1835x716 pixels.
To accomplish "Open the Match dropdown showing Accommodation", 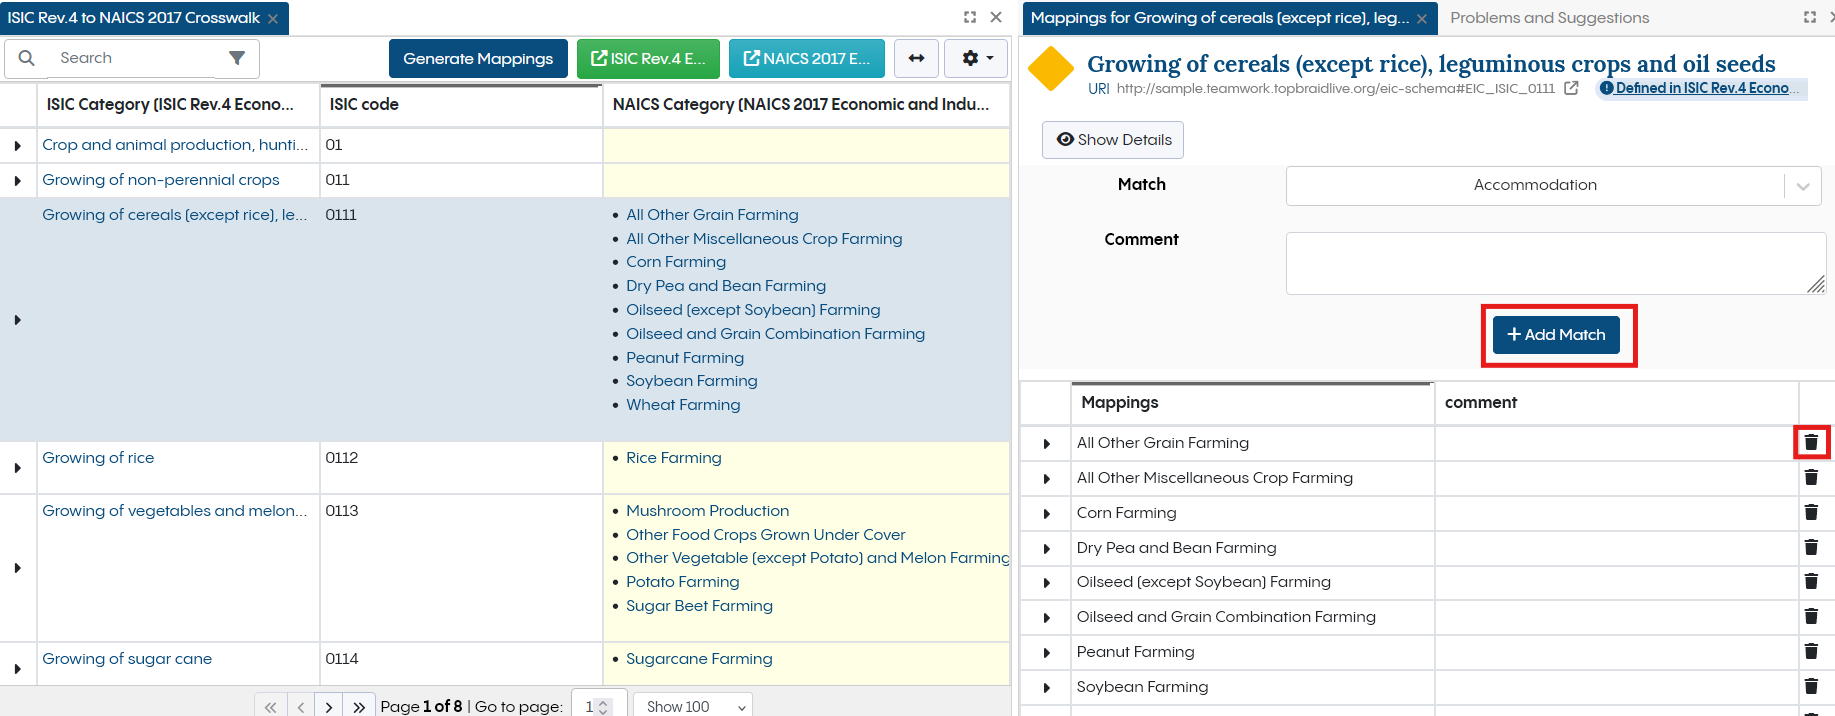I will point(1553,186).
